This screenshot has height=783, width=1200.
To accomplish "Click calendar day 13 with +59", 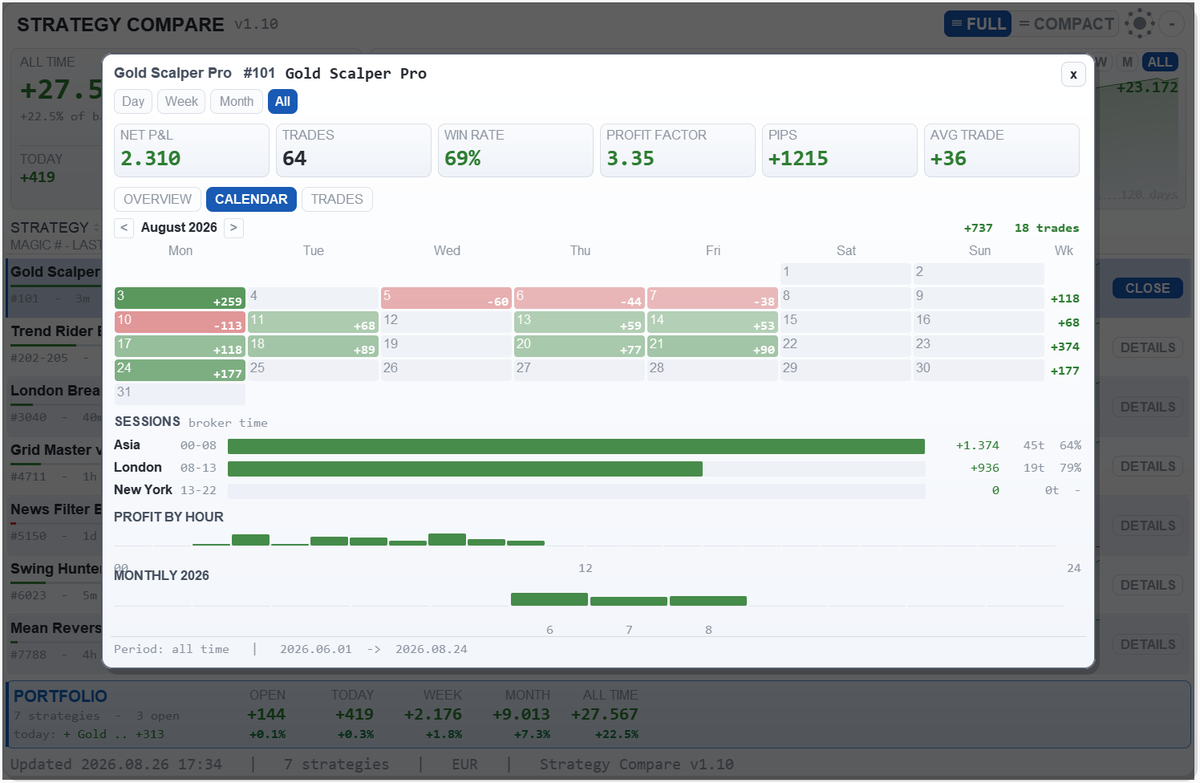I will click(579, 322).
